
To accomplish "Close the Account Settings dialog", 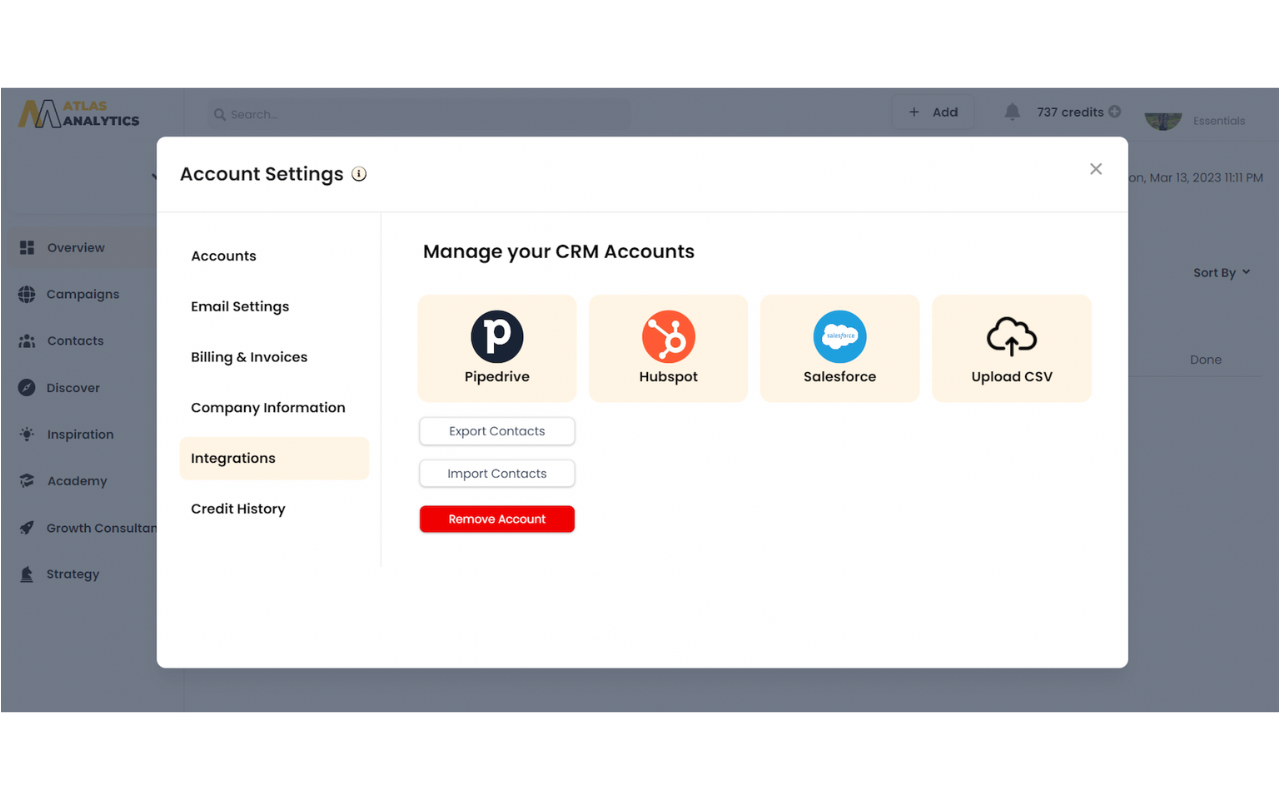I will coord(1096,169).
